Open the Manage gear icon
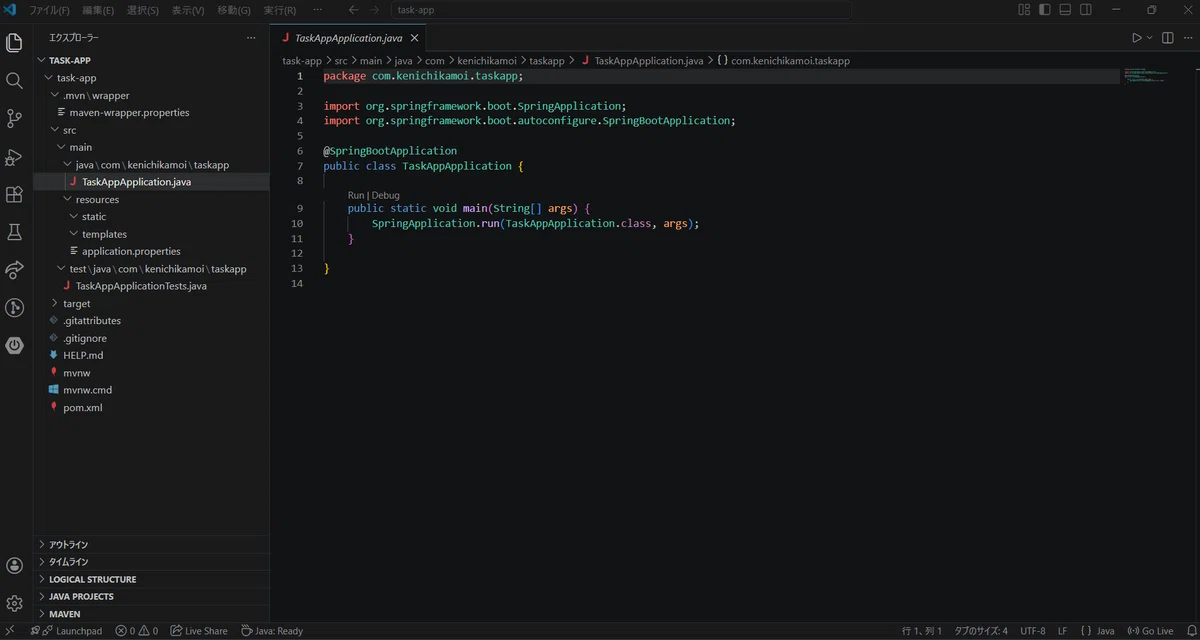Screen dimensions: 1200x640 (x=14, y=603)
